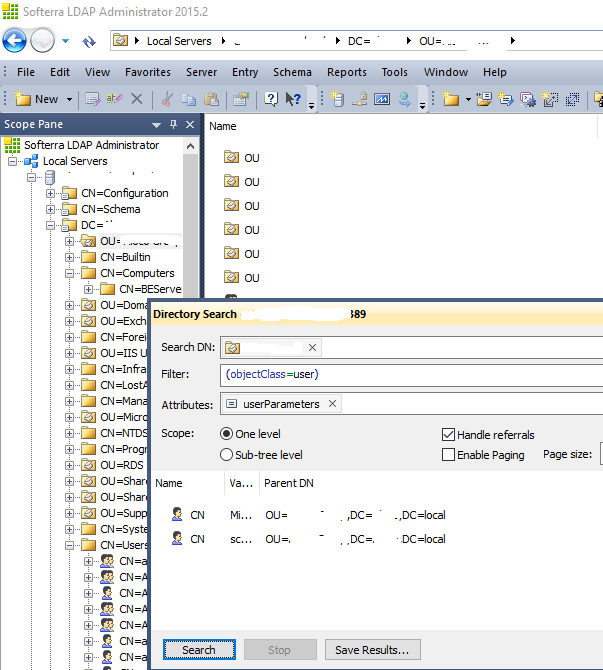Viewport: 603px width, 670px height.
Task: Open the dropdown arrow beside new folder icon
Action: pos(468,100)
